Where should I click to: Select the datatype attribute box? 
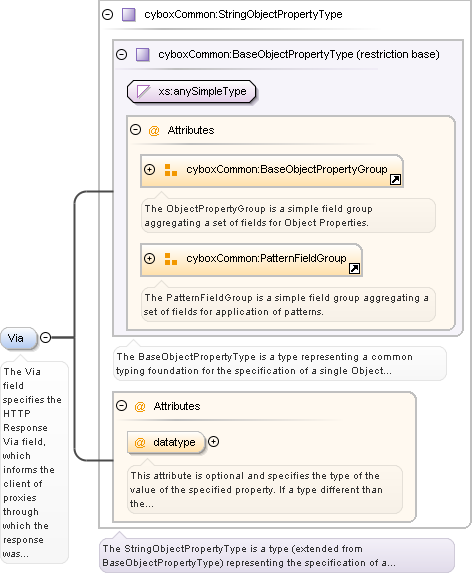tap(166, 442)
